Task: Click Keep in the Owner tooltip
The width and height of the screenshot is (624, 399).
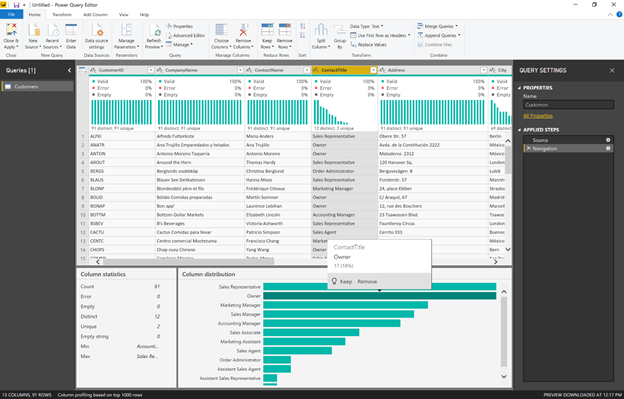Action: (346, 282)
